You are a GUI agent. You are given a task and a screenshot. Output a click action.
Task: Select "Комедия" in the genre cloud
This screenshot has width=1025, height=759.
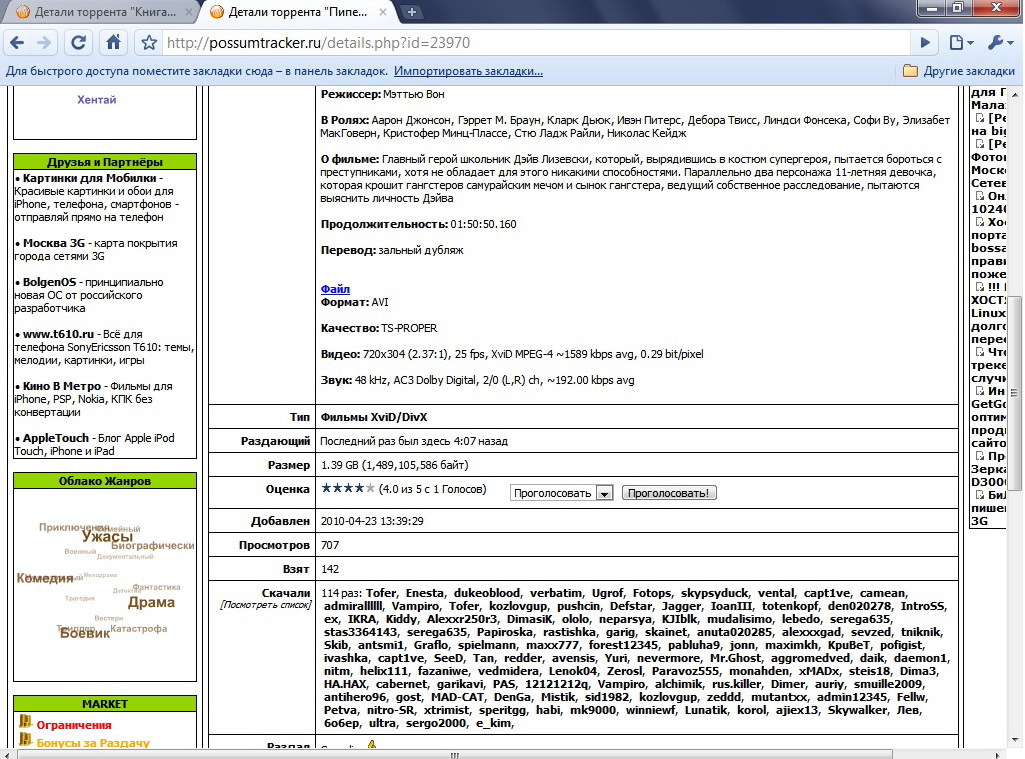point(45,578)
